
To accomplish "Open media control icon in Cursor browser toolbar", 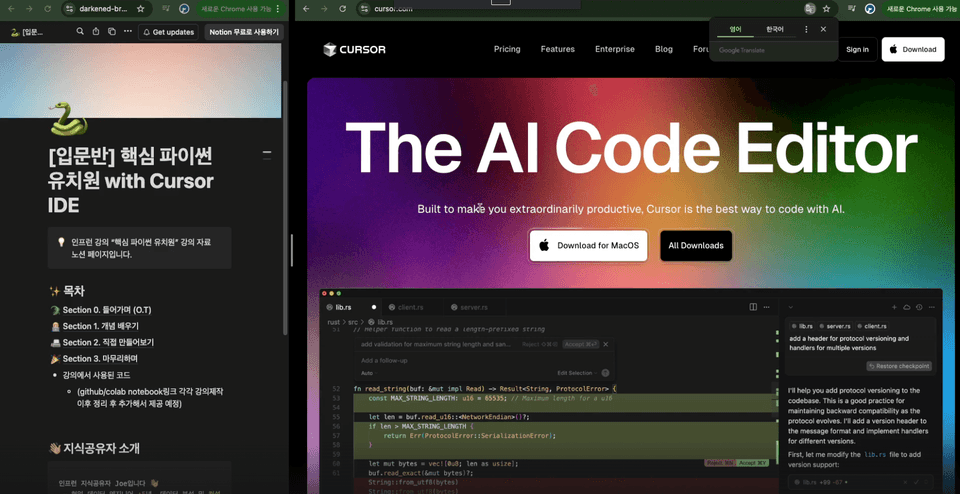I will click(852, 9).
